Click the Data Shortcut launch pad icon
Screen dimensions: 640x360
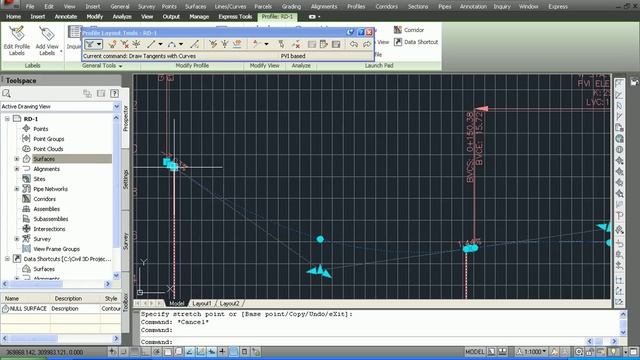pos(416,42)
